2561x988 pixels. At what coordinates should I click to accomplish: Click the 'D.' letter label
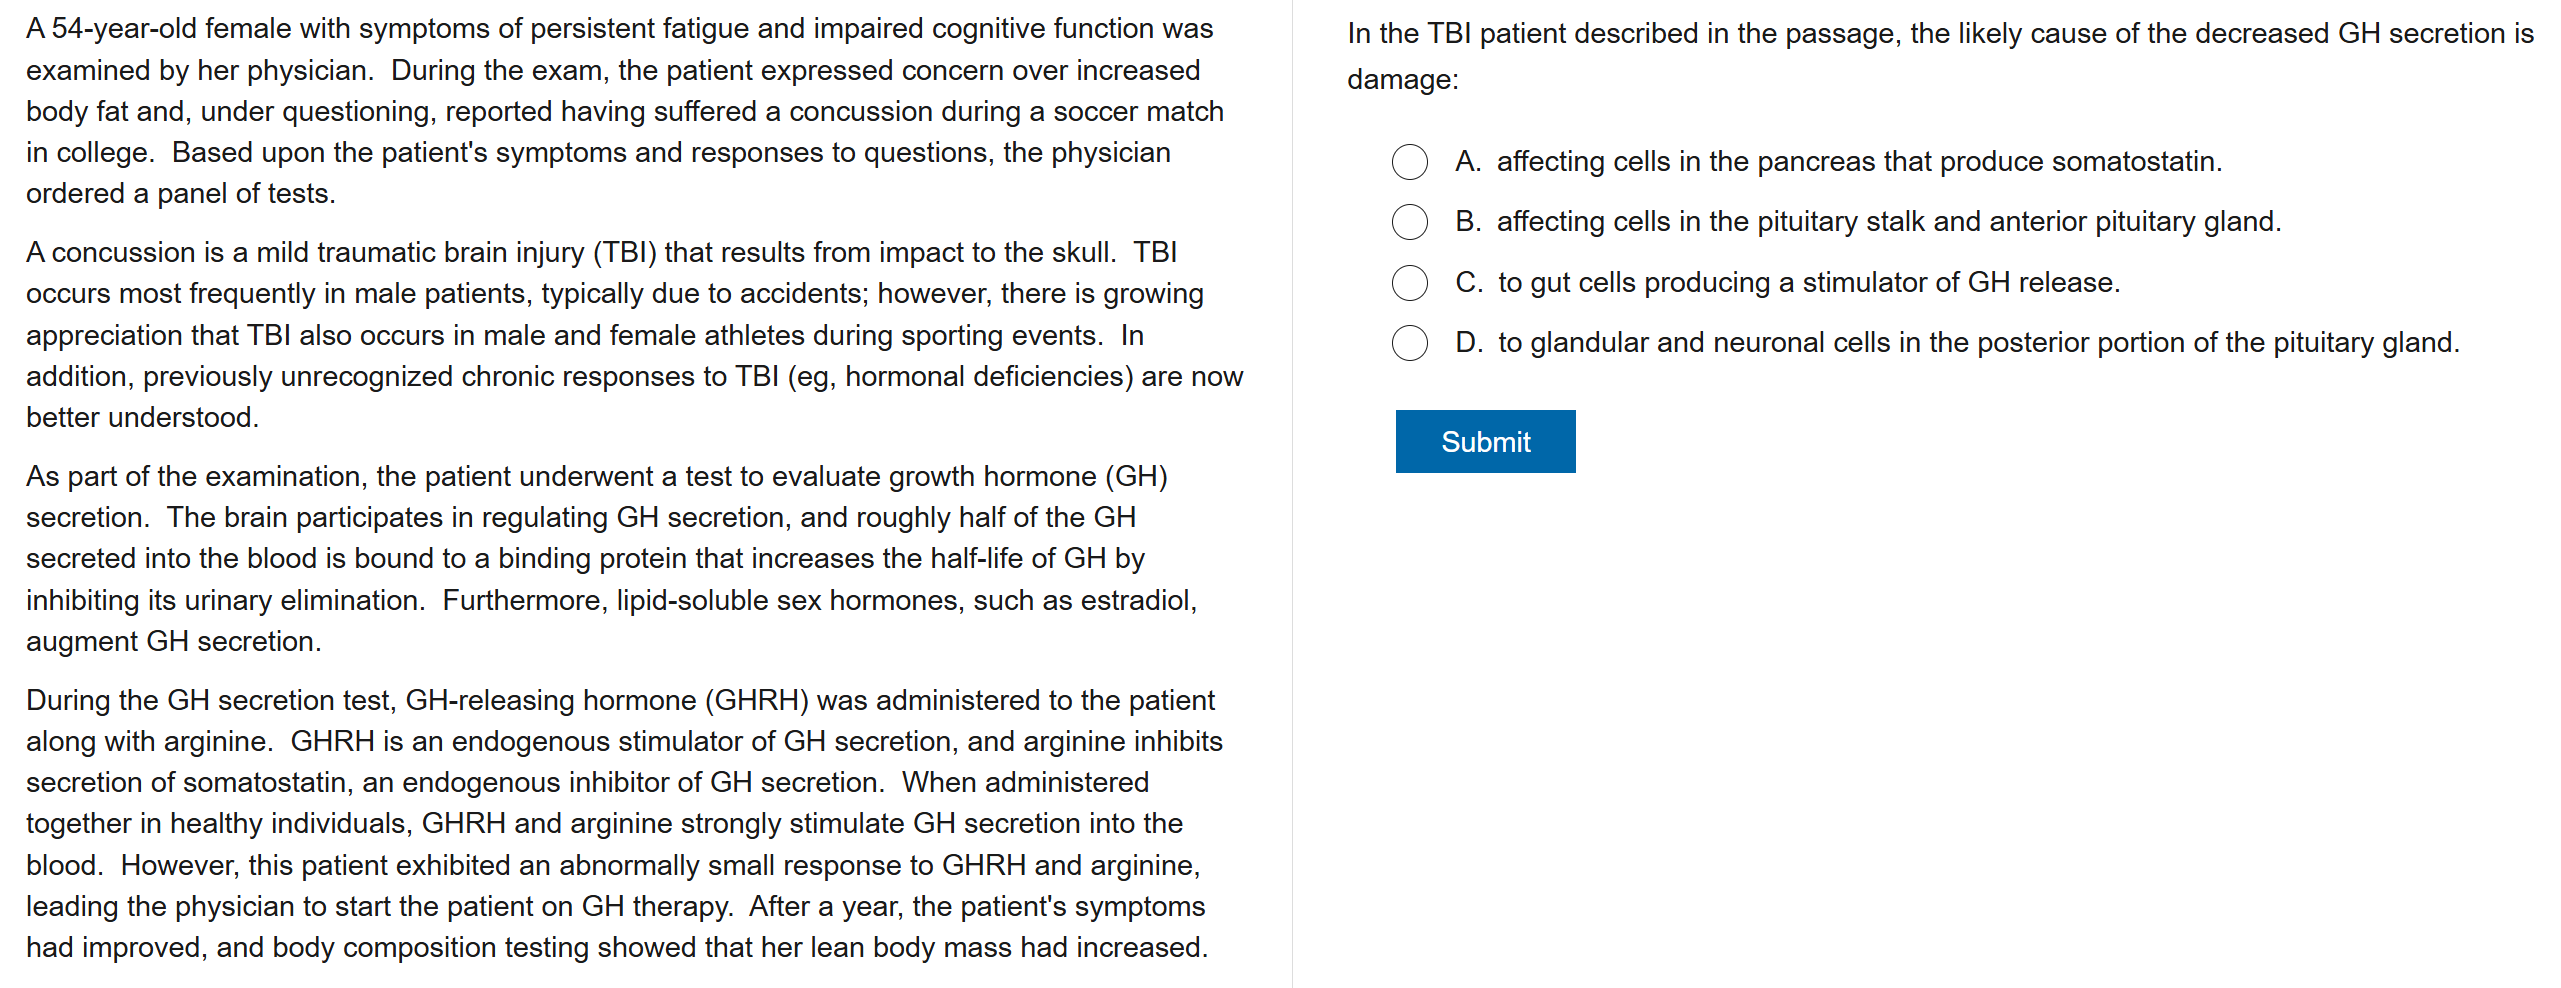[x=1468, y=343]
